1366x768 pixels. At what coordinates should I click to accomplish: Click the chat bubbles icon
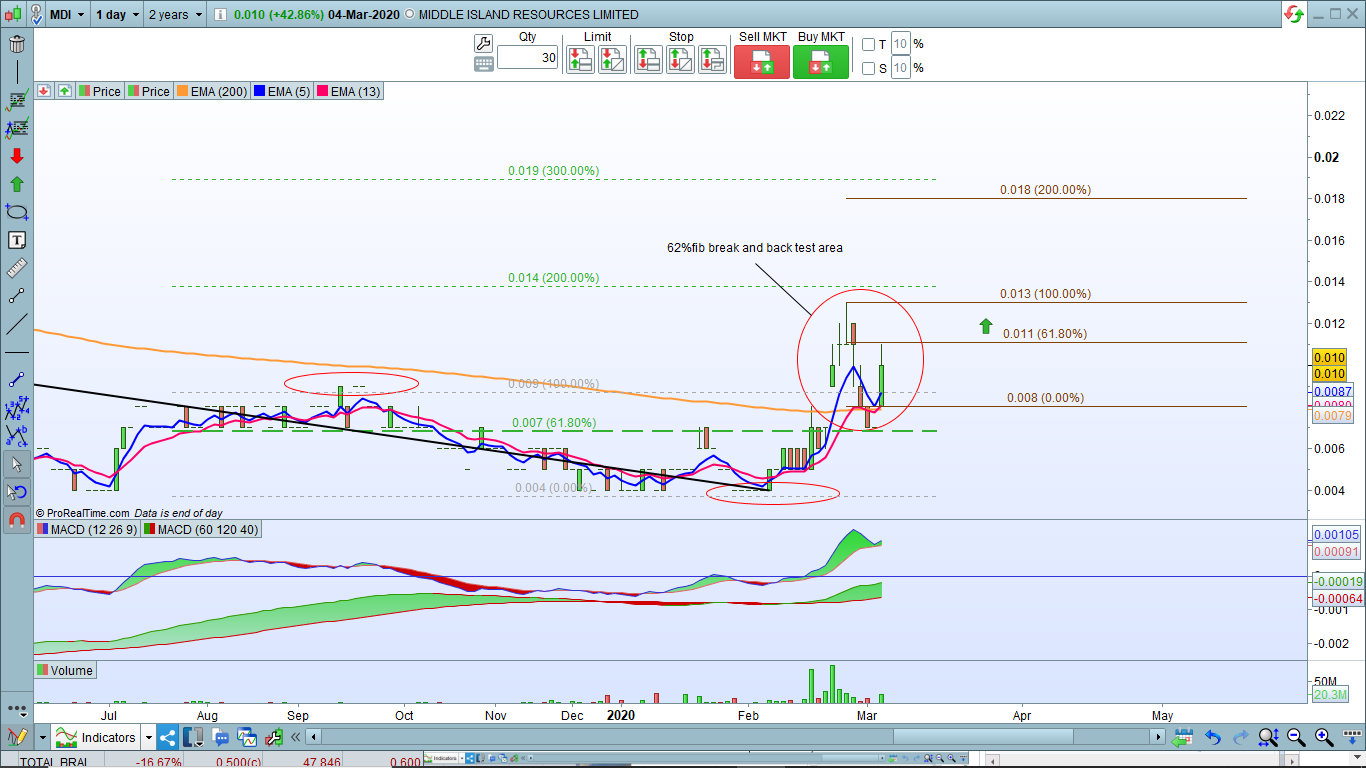(x=220, y=737)
